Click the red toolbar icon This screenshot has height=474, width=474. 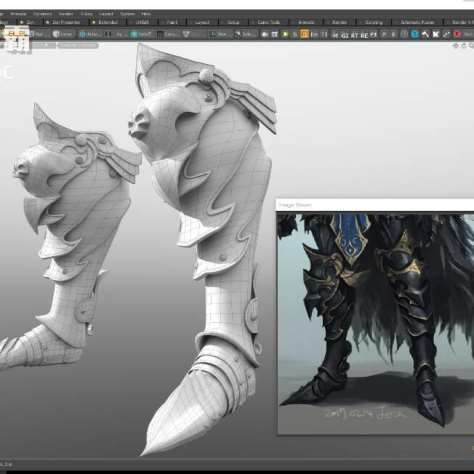point(457,34)
